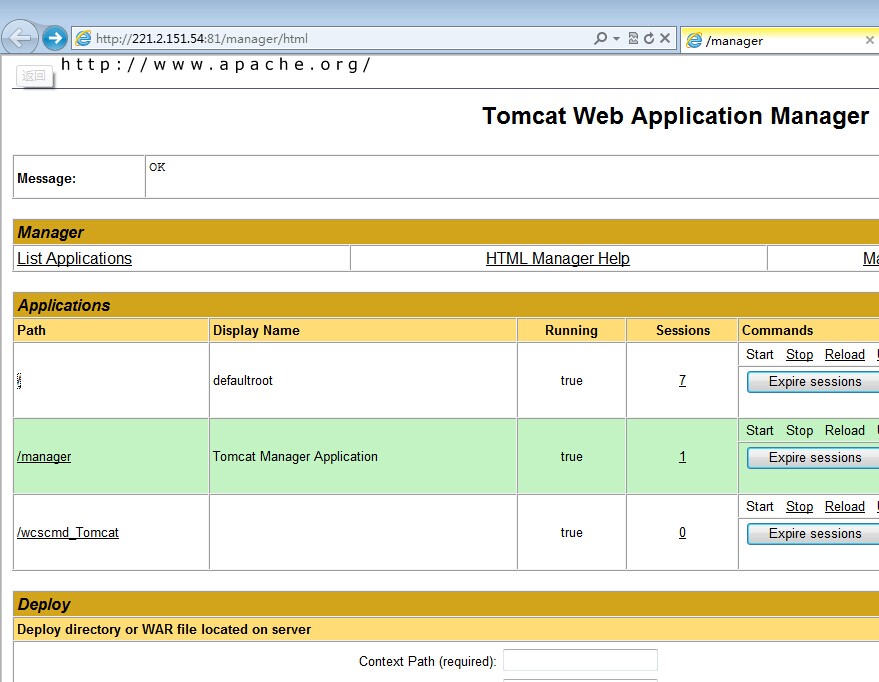The width and height of the screenshot is (879, 682).
Task: Toggle the compatibility view icon in address bar
Action: coord(633,38)
